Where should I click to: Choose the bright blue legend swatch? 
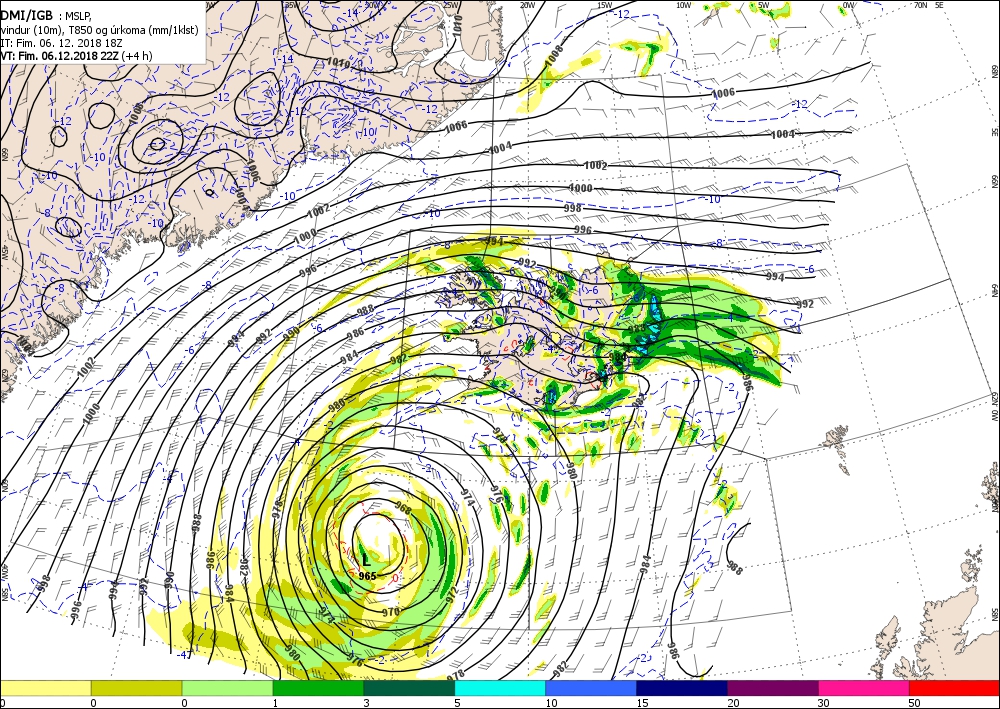point(591,688)
